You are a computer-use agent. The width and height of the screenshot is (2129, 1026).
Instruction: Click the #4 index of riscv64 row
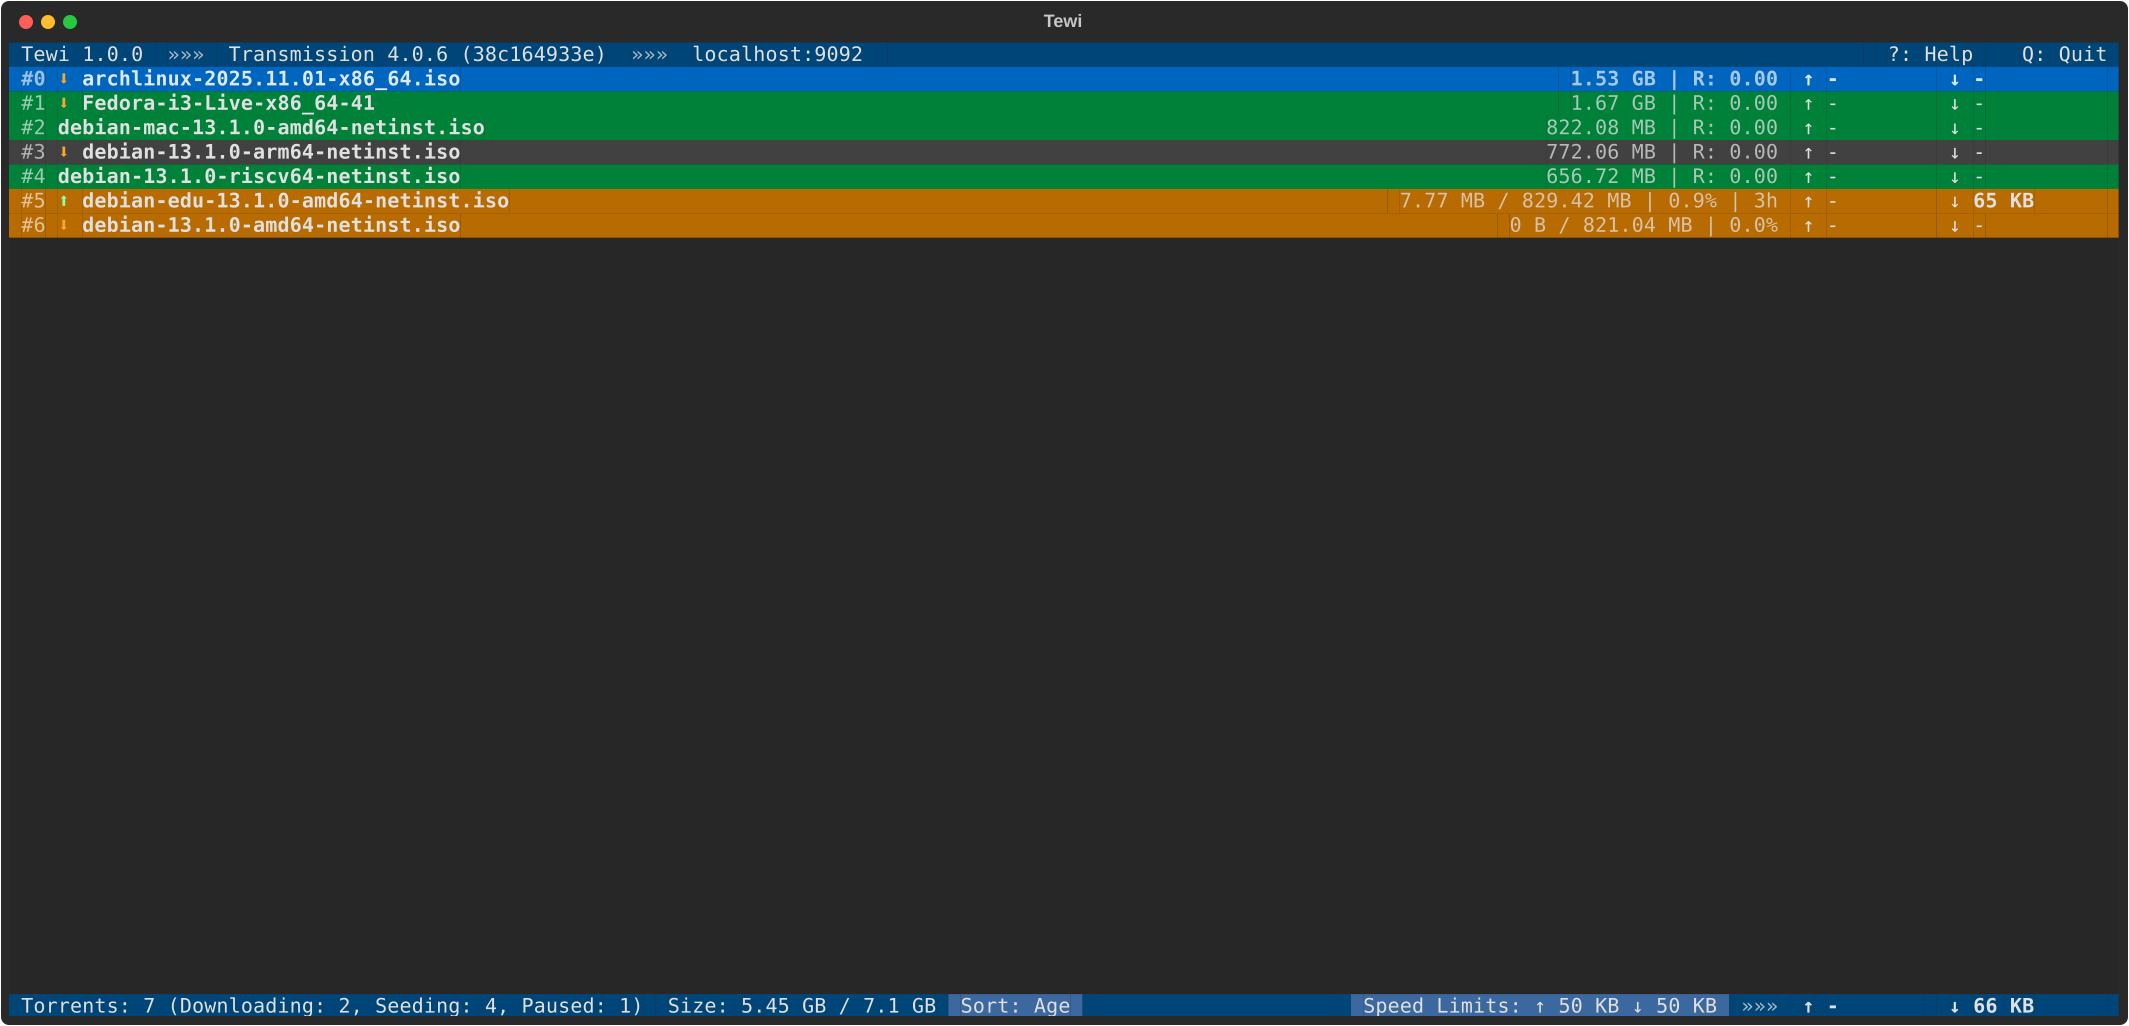tap(33, 177)
